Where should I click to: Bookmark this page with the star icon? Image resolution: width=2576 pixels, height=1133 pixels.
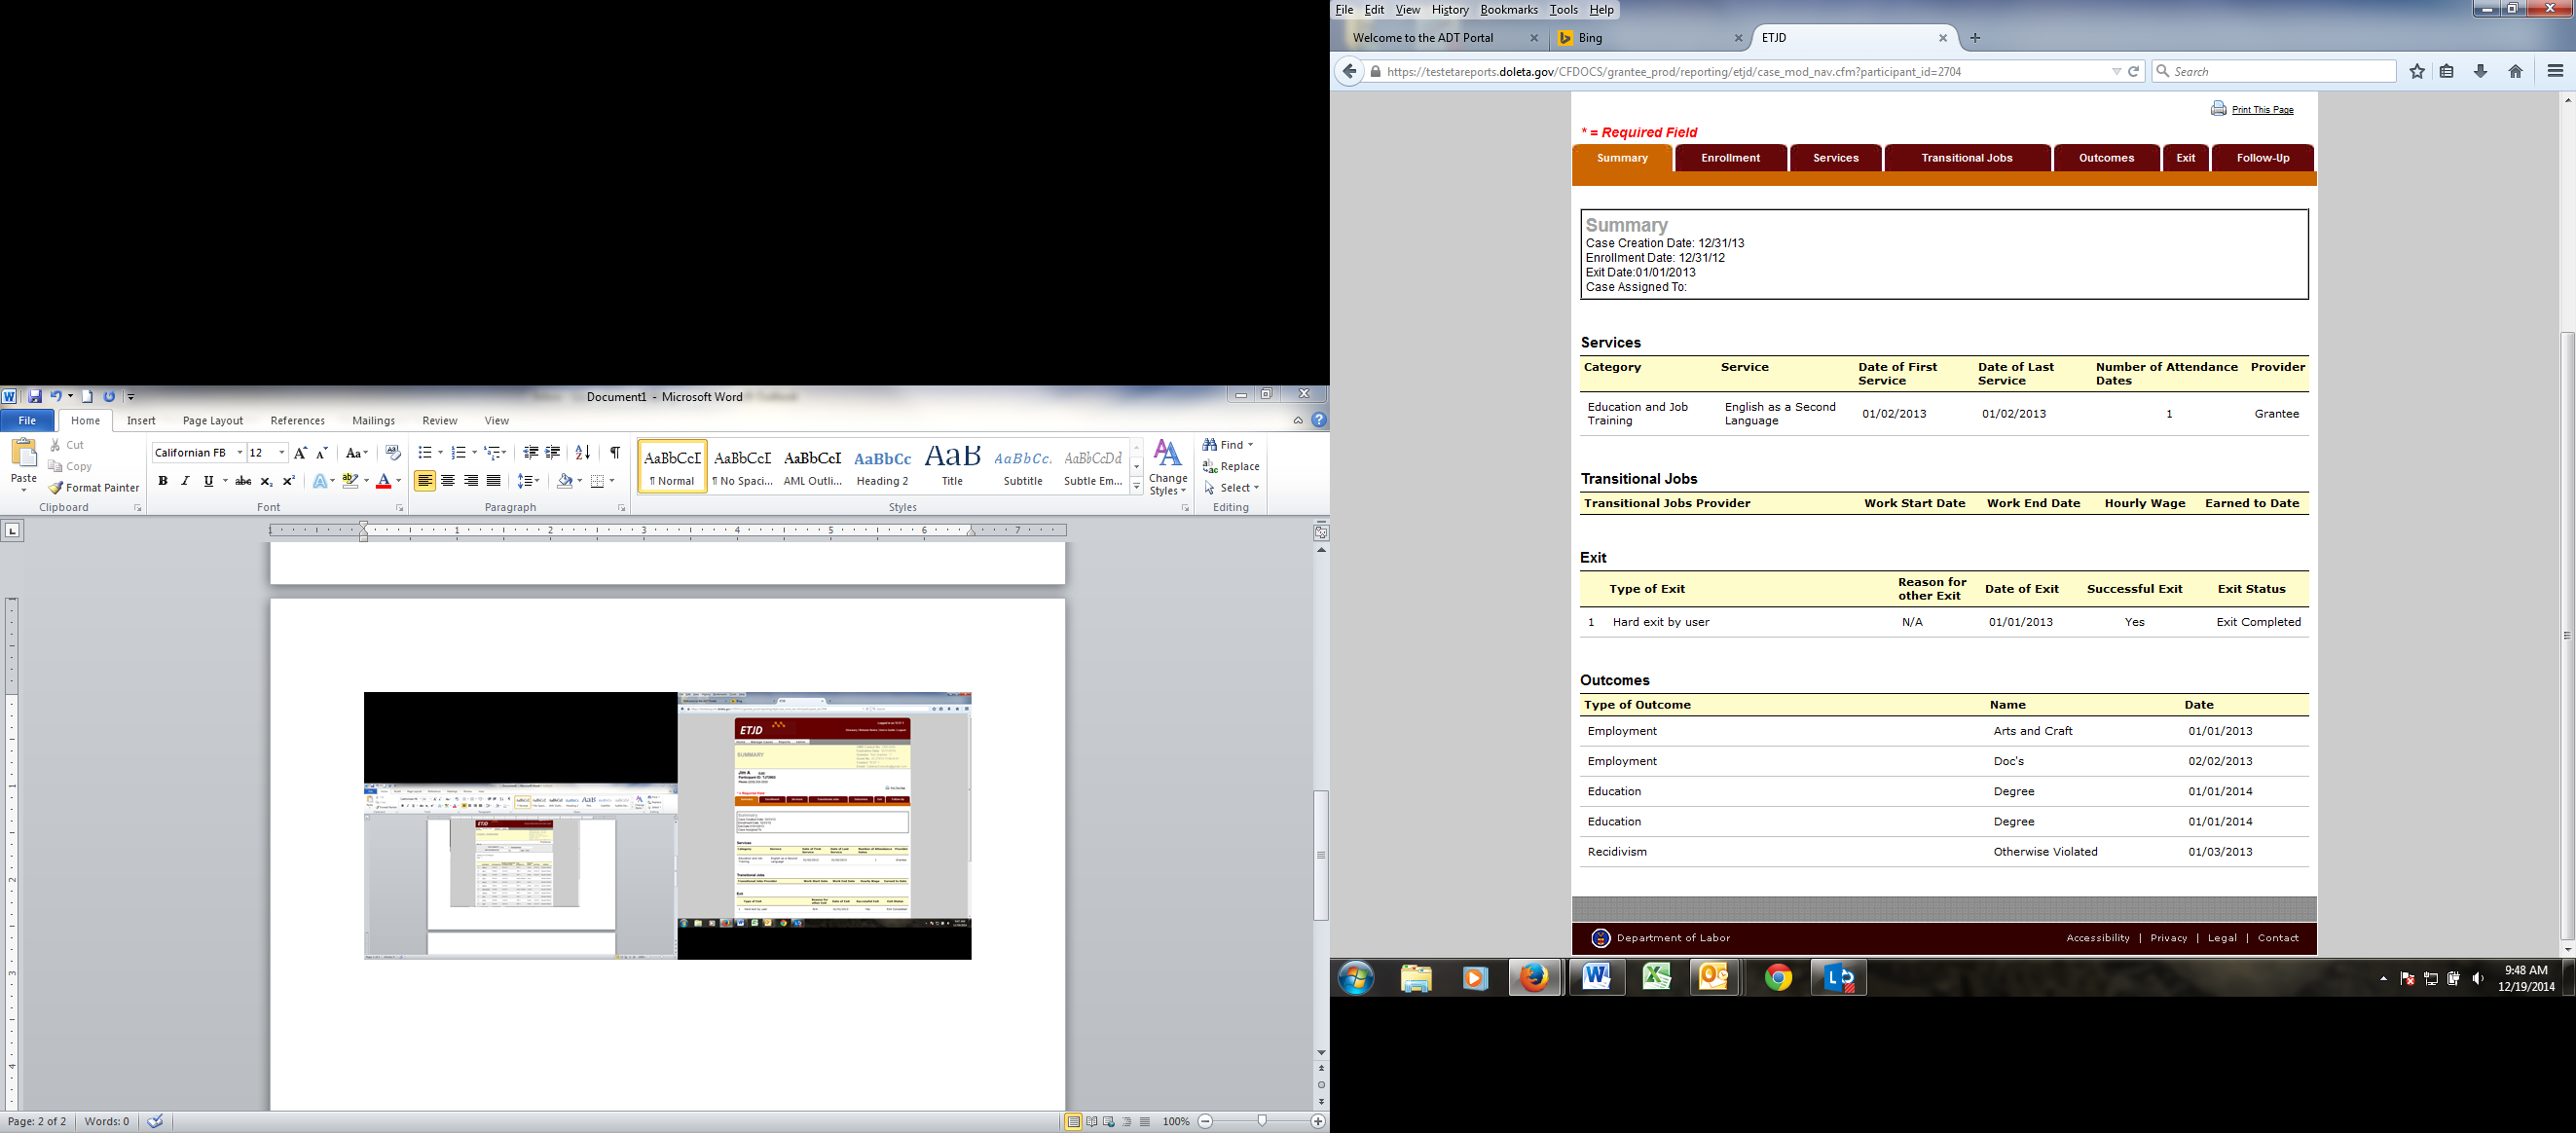(x=2417, y=72)
